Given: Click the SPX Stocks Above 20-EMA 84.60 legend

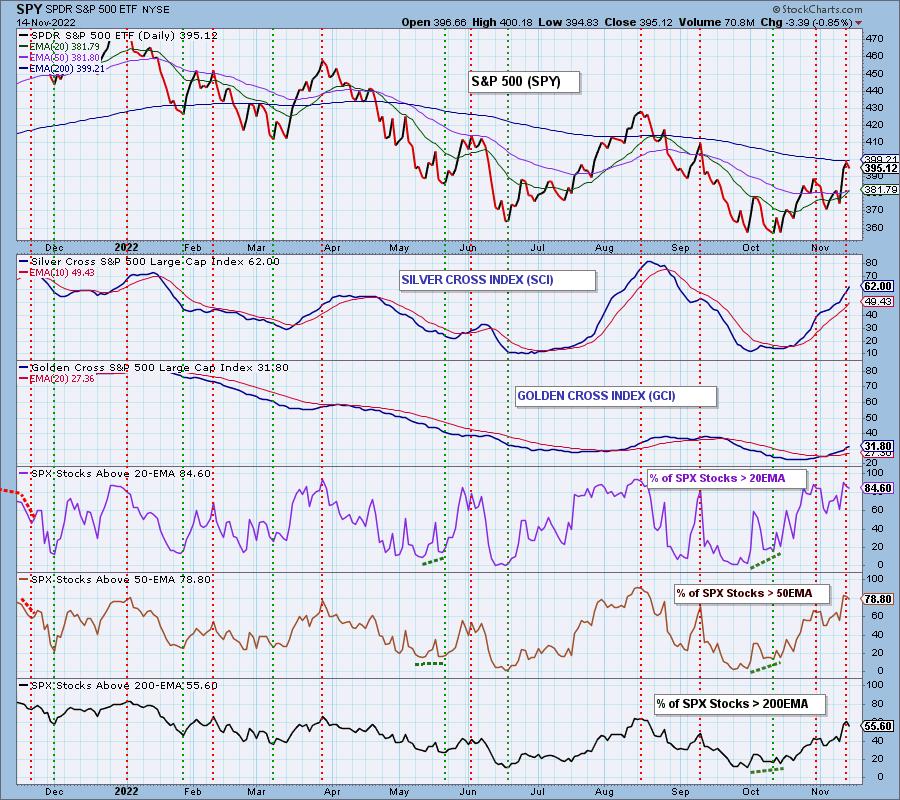Looking at the screenshot, I should (115, 473).
